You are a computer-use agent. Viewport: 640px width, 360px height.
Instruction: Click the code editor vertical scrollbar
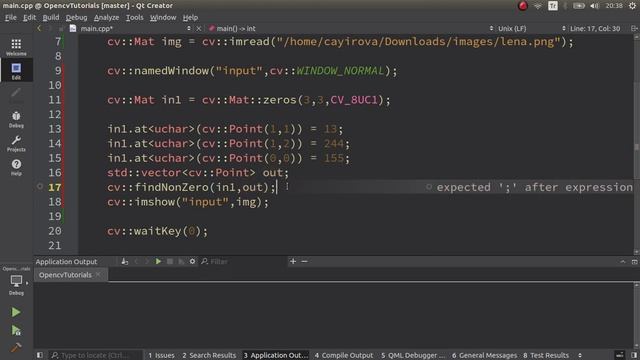click(x=636, y=144)
